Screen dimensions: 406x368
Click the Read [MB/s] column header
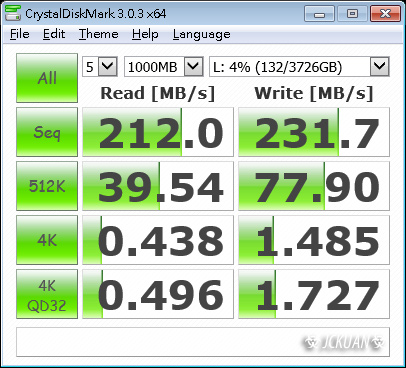click(x=158, y=93)
